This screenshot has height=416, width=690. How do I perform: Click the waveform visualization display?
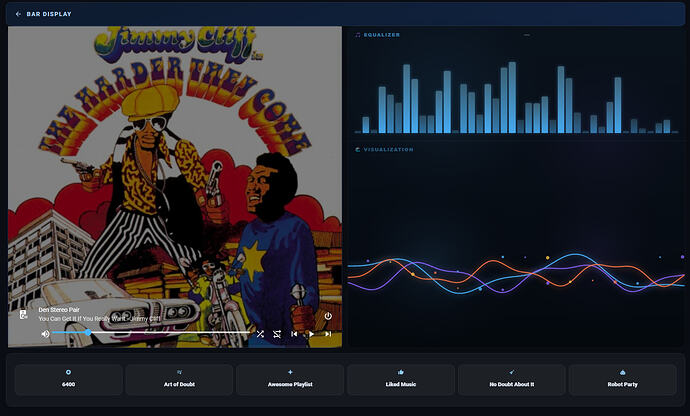coord(516,273)
